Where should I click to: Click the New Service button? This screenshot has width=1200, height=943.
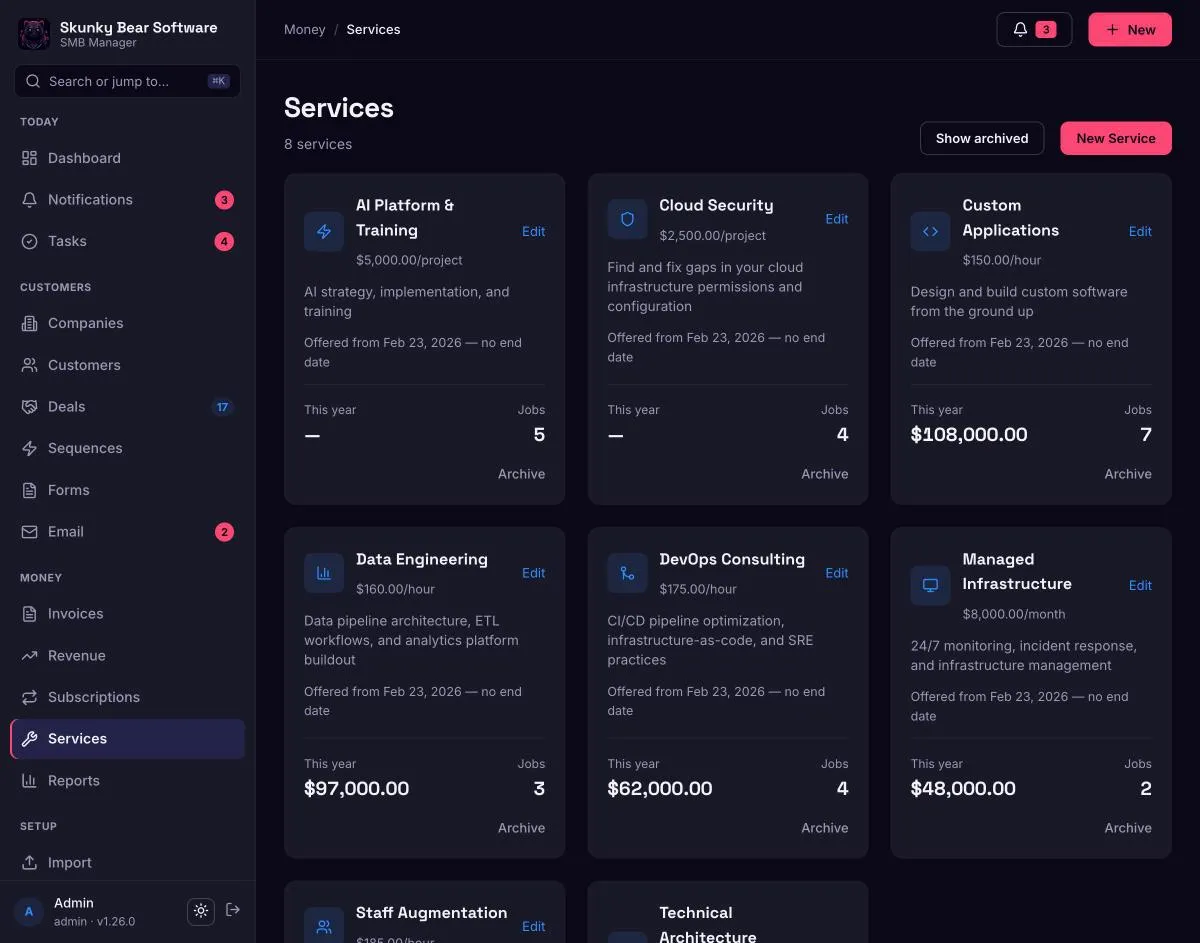[x=1116, y=138]
